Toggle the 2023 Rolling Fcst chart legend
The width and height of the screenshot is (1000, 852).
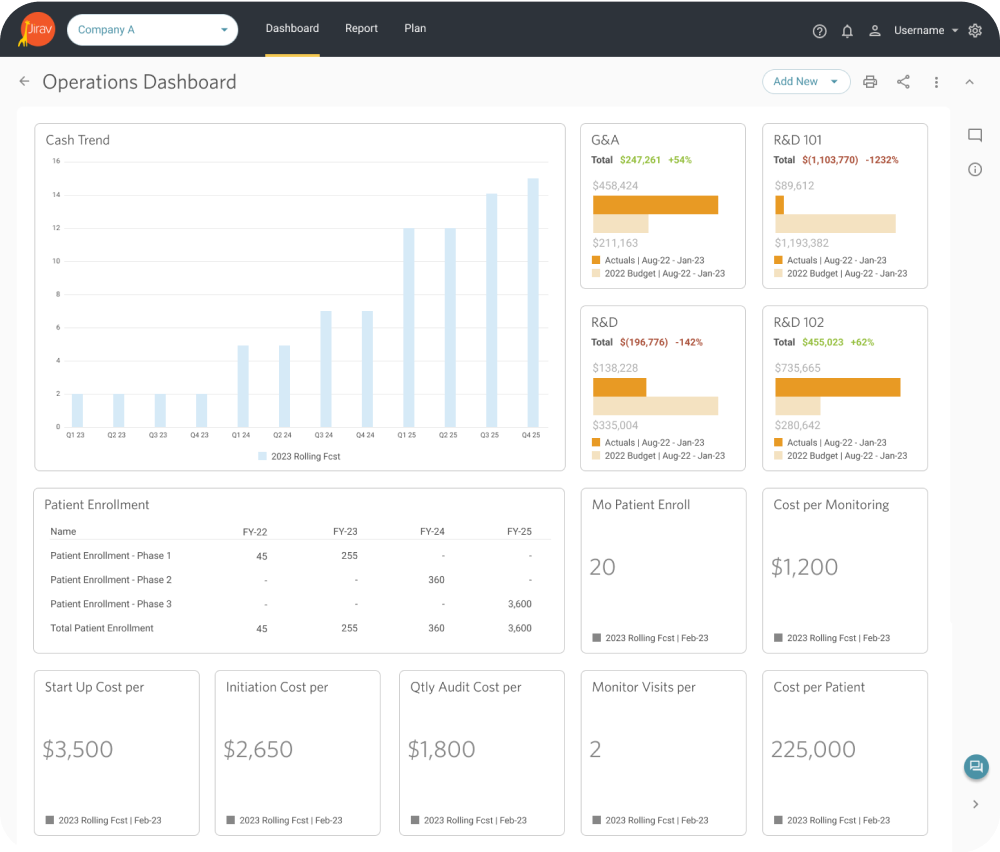299,456
